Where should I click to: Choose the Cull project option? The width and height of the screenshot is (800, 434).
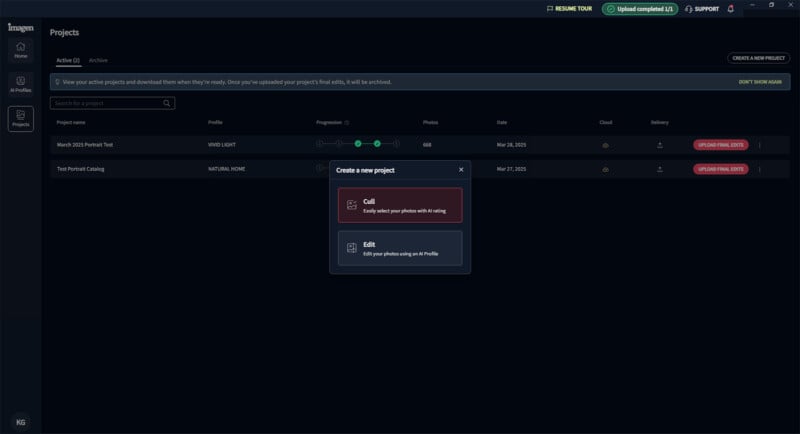pos(400,205)
